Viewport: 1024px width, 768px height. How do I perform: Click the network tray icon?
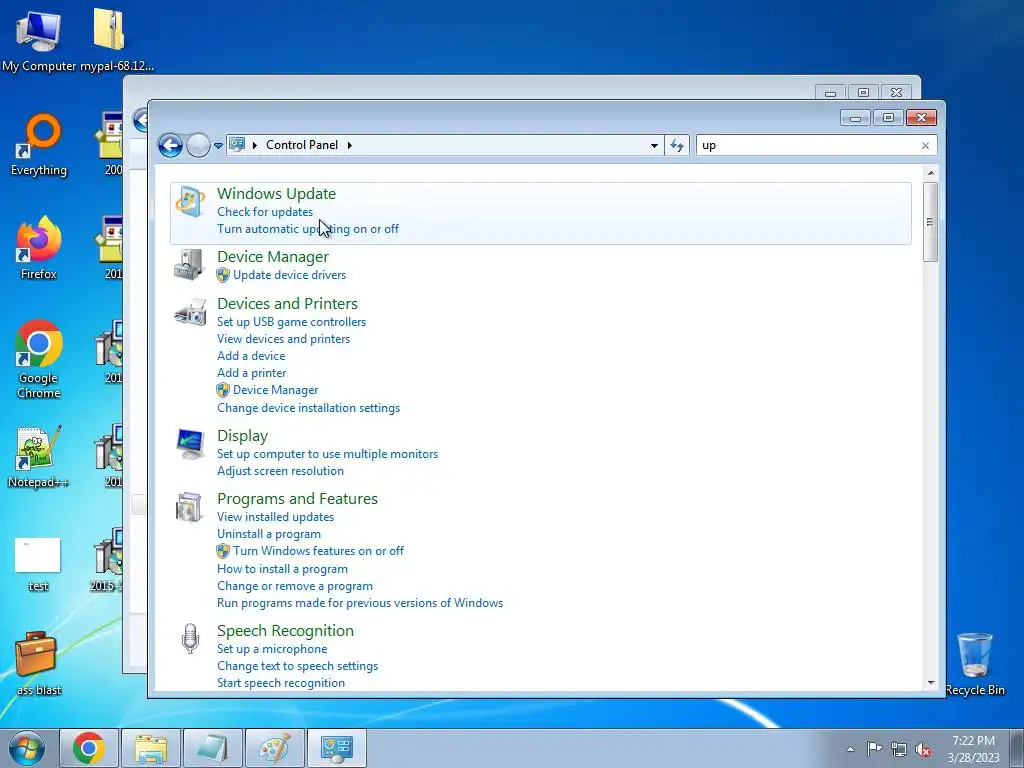point(899,749)
